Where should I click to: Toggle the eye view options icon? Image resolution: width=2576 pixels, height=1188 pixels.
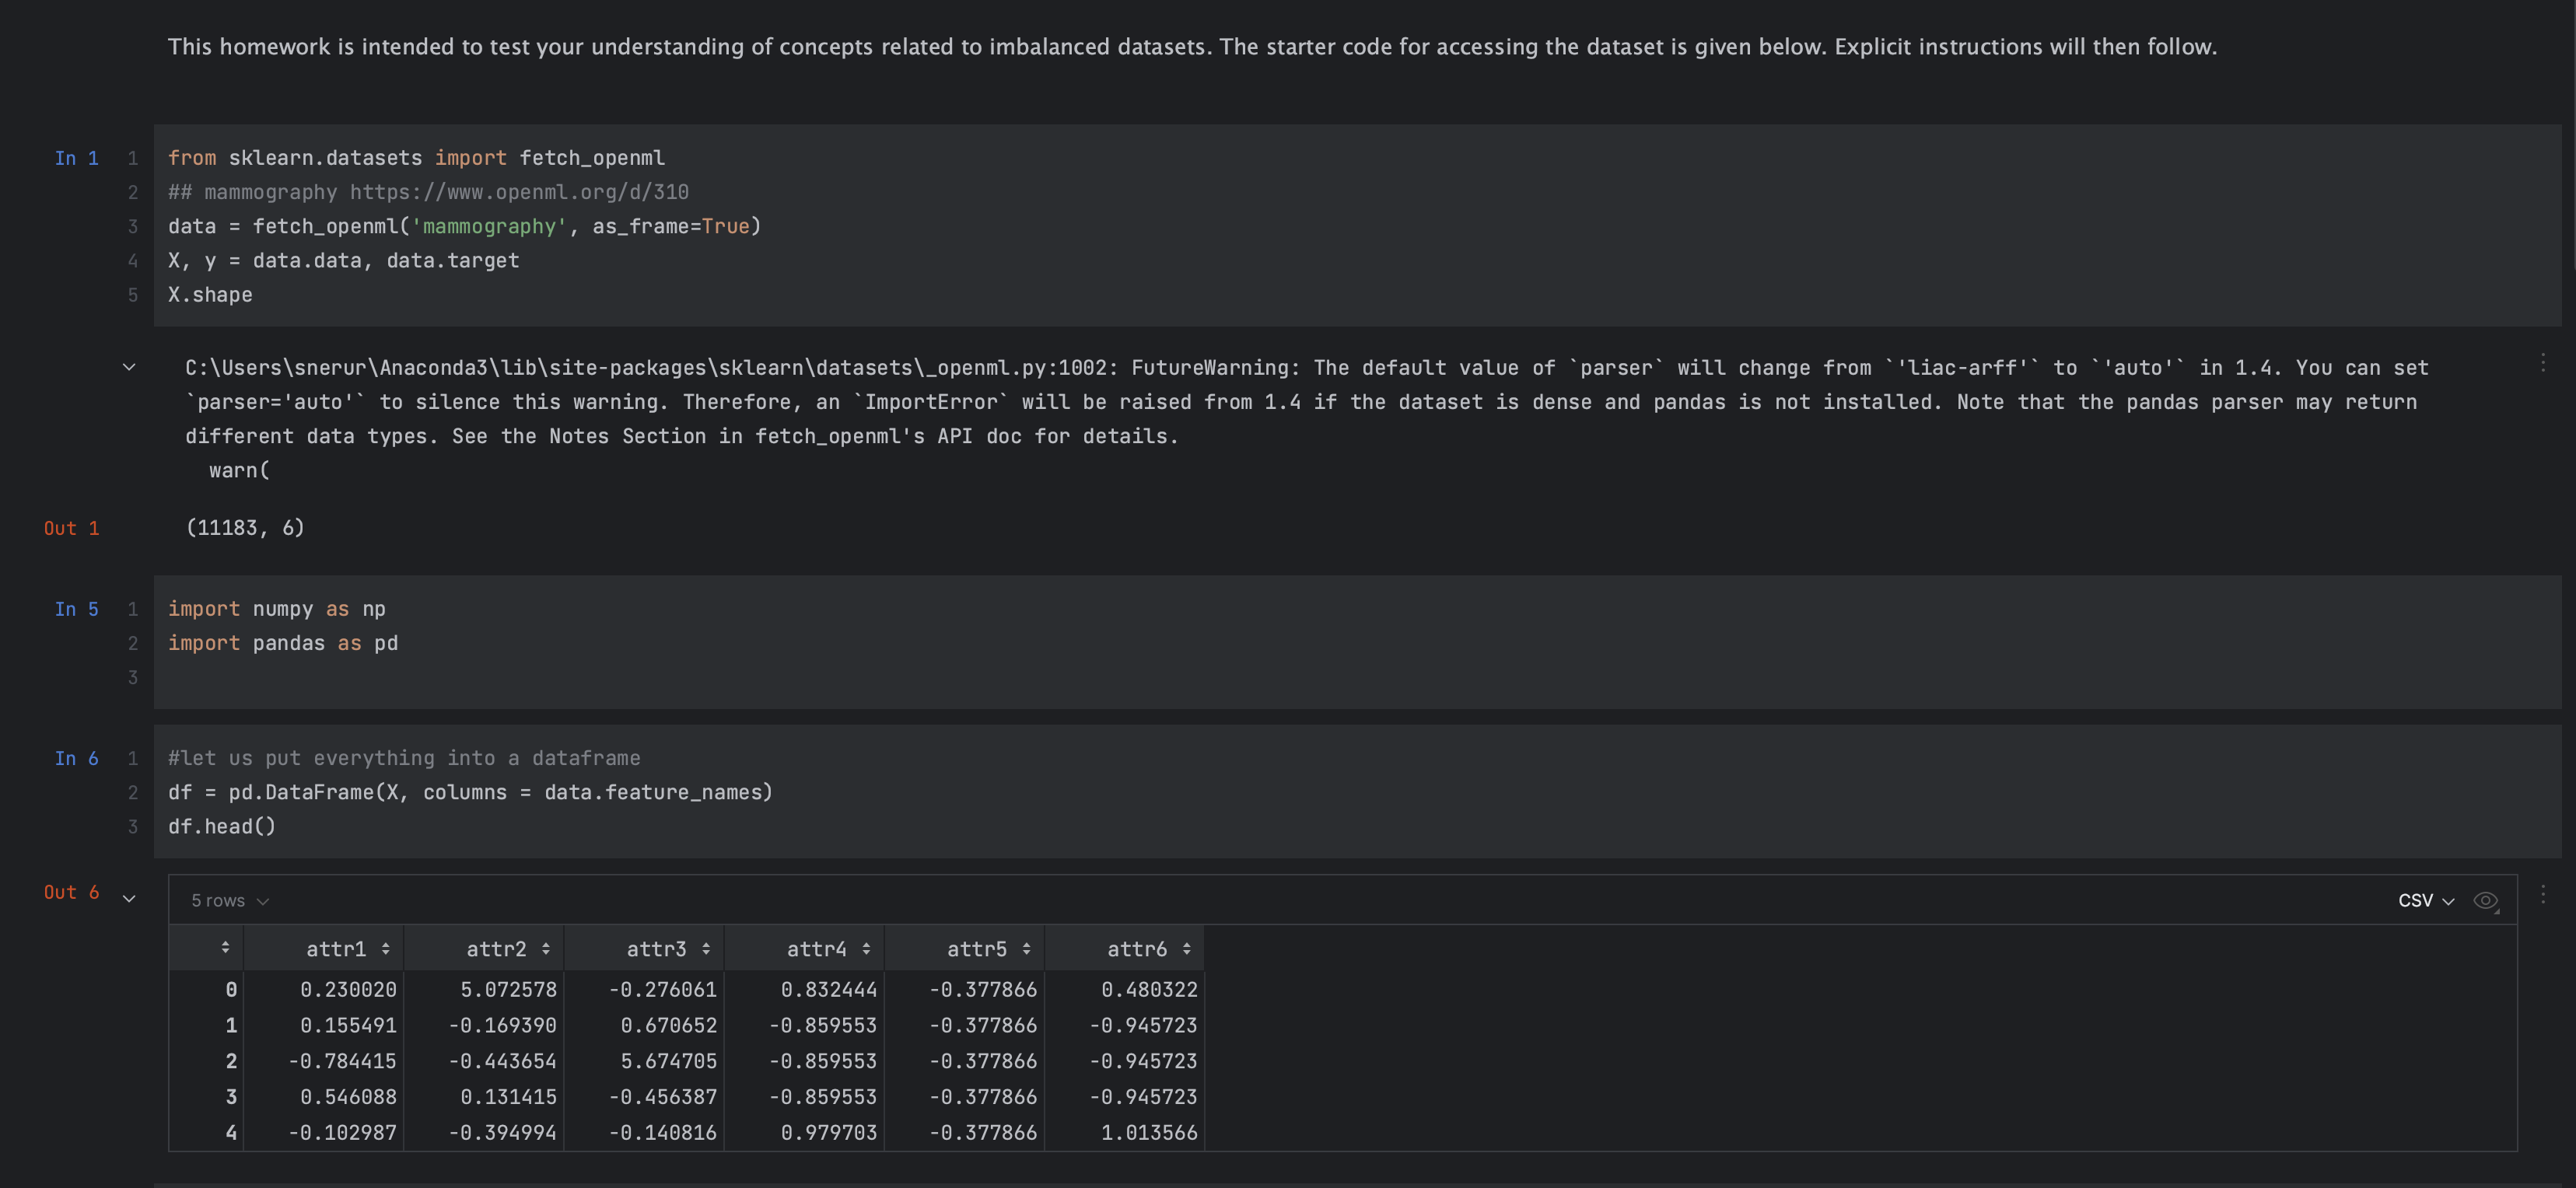point(2485,901)
